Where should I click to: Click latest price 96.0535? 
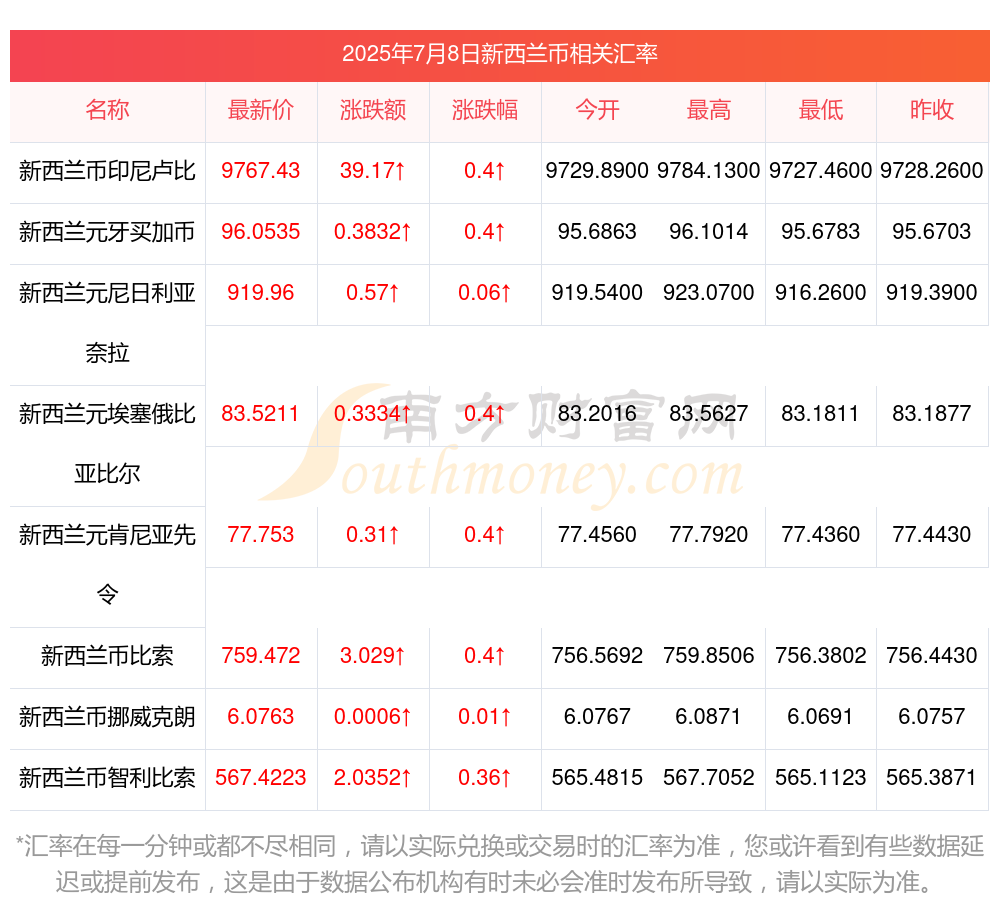pyautogui.click(x=261, y=231)
